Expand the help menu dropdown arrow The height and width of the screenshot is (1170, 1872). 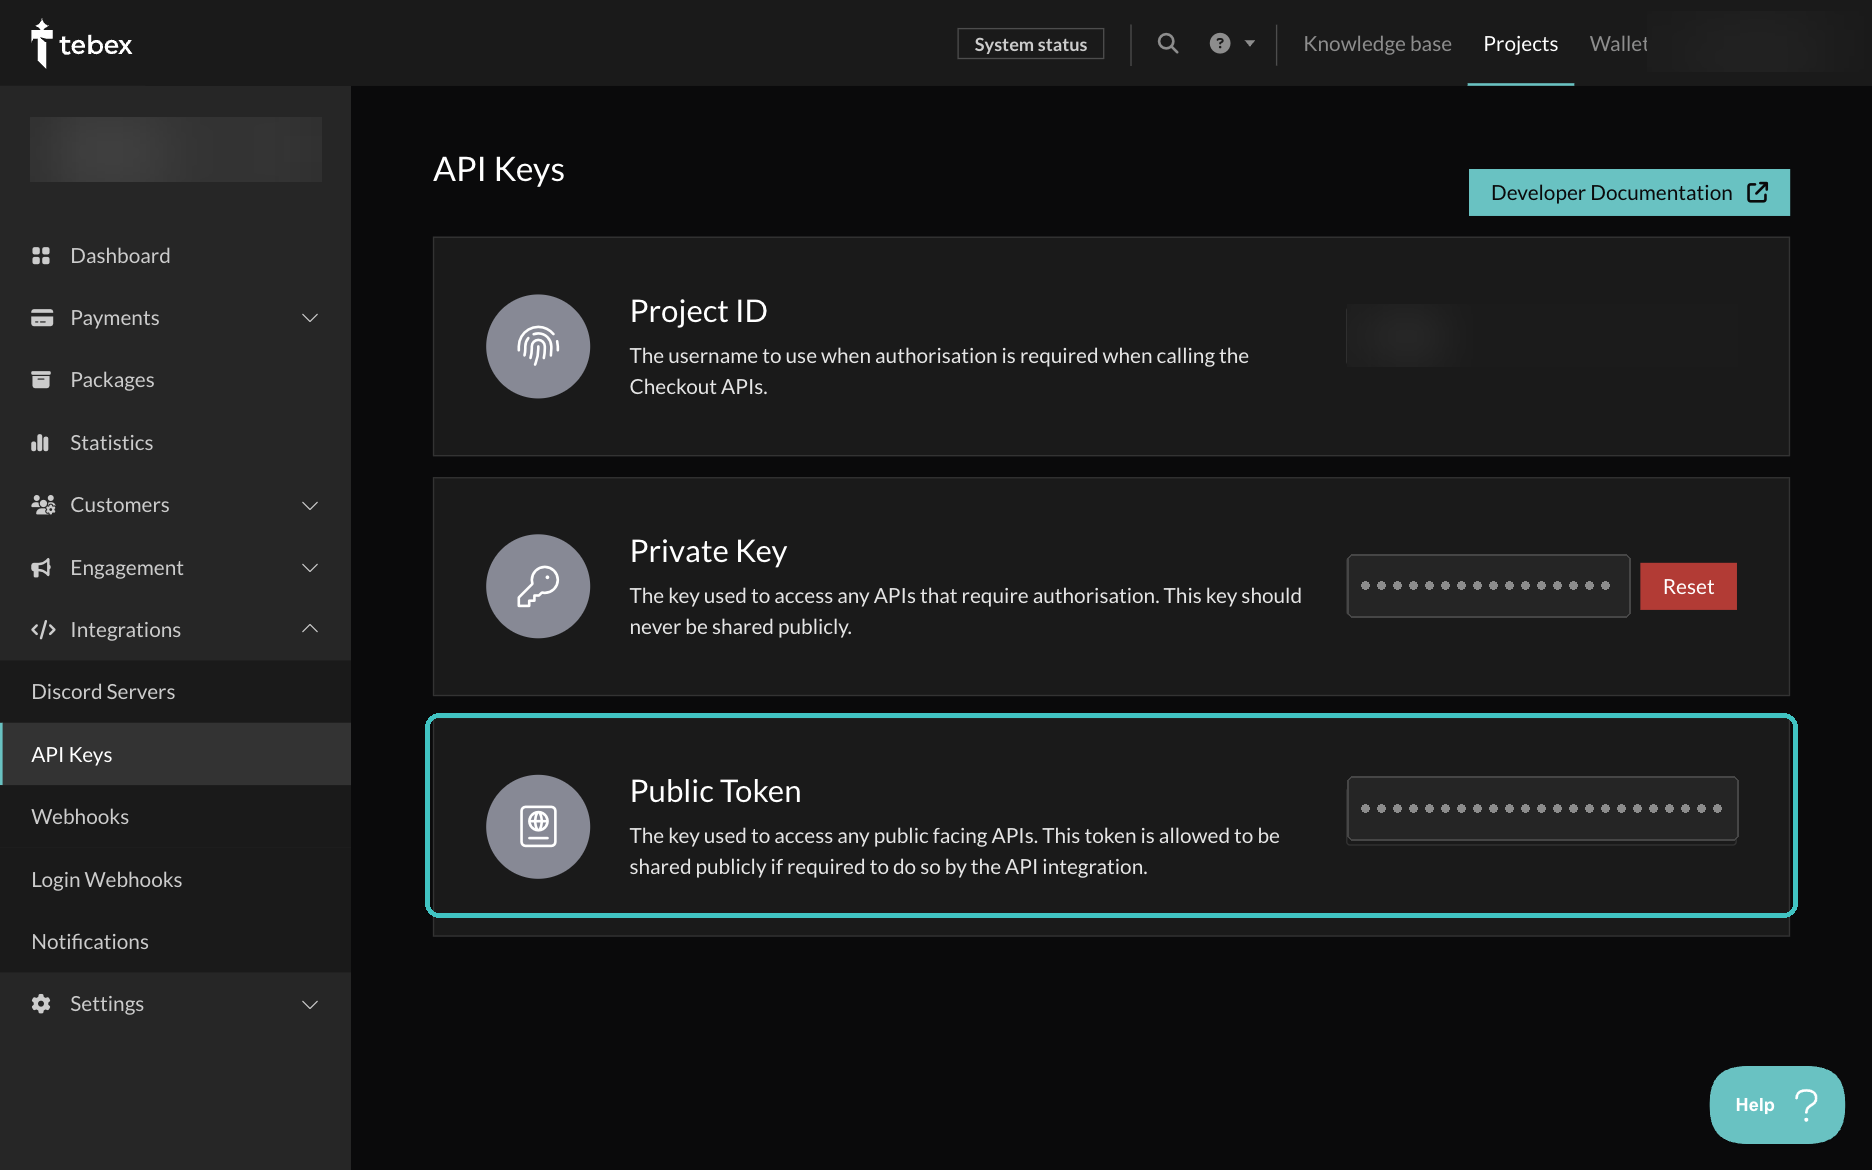click(x=1250, y=43)
